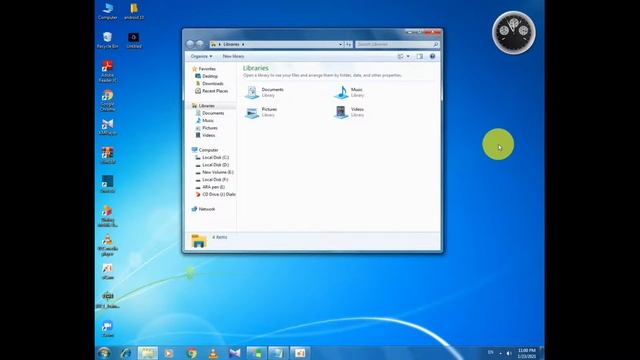Click Windows Media Player on taskbar
Screen dimensions: 640x360
pos(169,353)
